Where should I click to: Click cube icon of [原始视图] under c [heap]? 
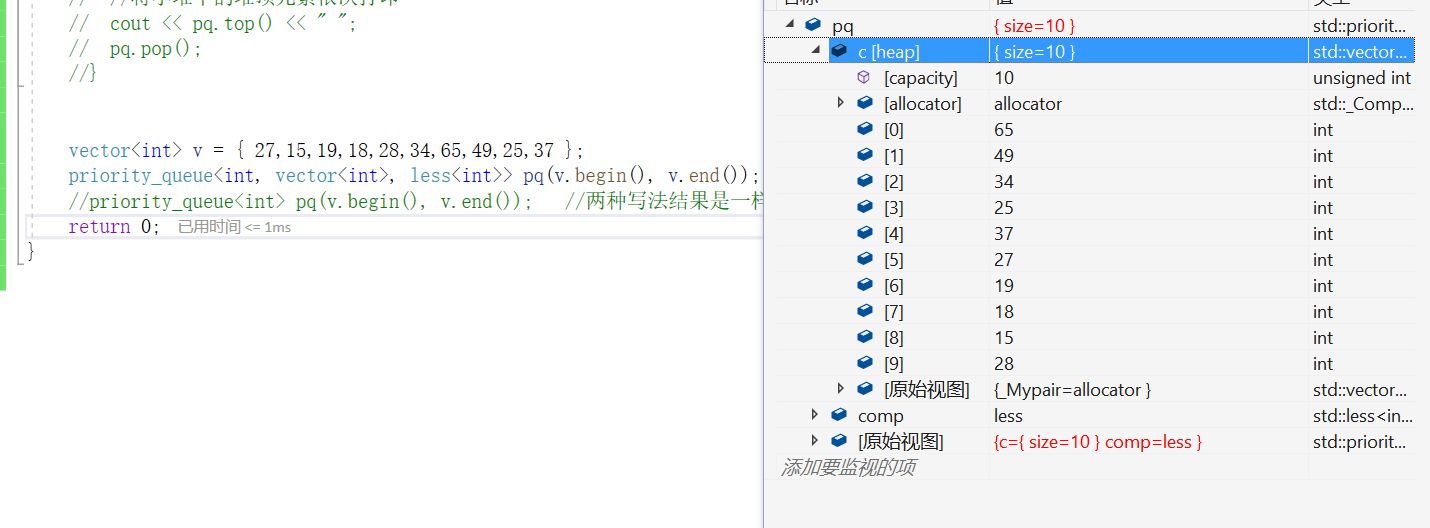pyautogui.click(x=865, y=389)
